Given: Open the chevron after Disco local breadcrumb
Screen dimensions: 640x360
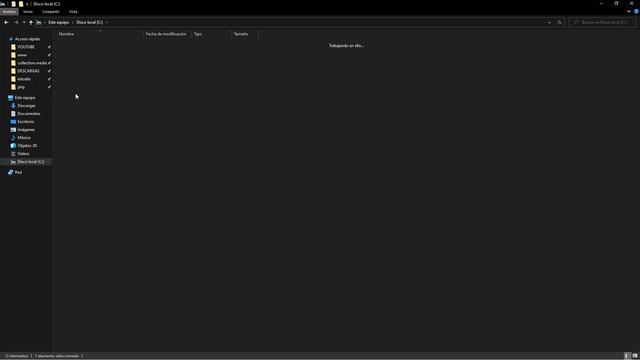Looking at the screenshot, I should click(107, 22).
